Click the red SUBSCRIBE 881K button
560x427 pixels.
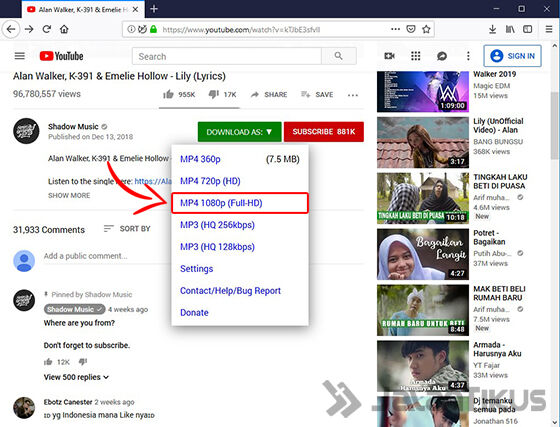point(324,132)
